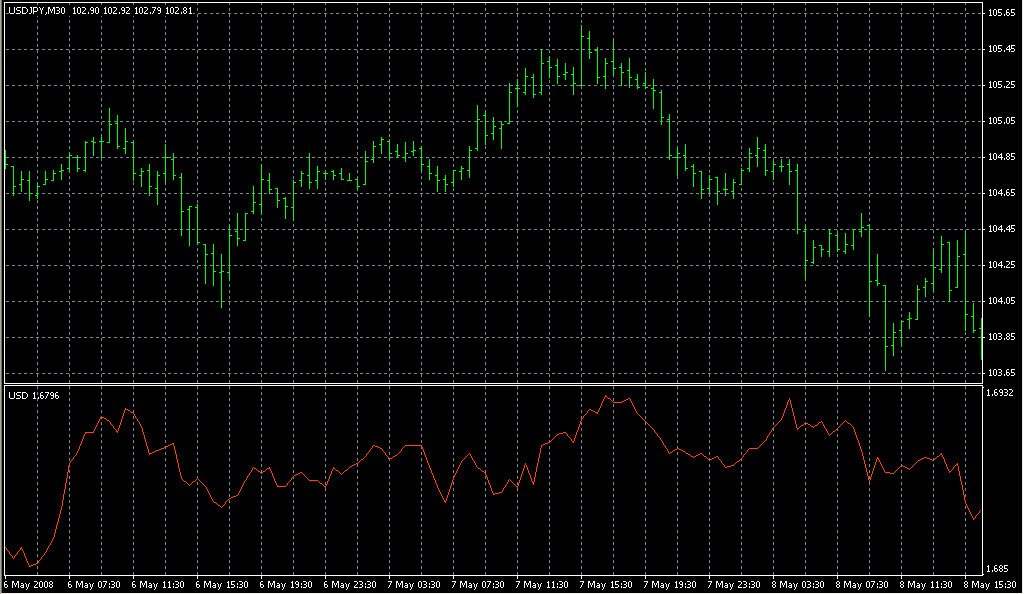Image resolution: width=1024 pixels, height=594 pixels.
Task: Click the 6 May 2008 date label
Action: [x=28, y=584]
